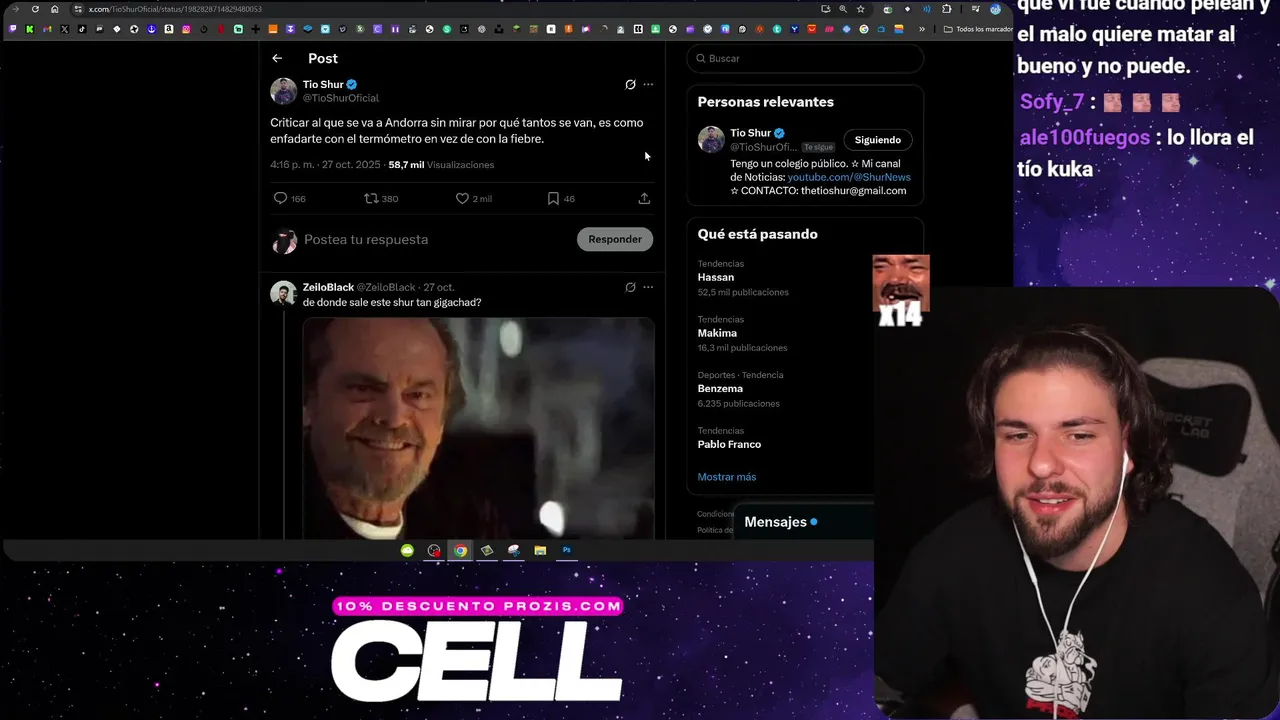The height and width of the screenshot is (720, 1280).
Task: Open more options on Tio Shur's post
Action: [648, 85]
